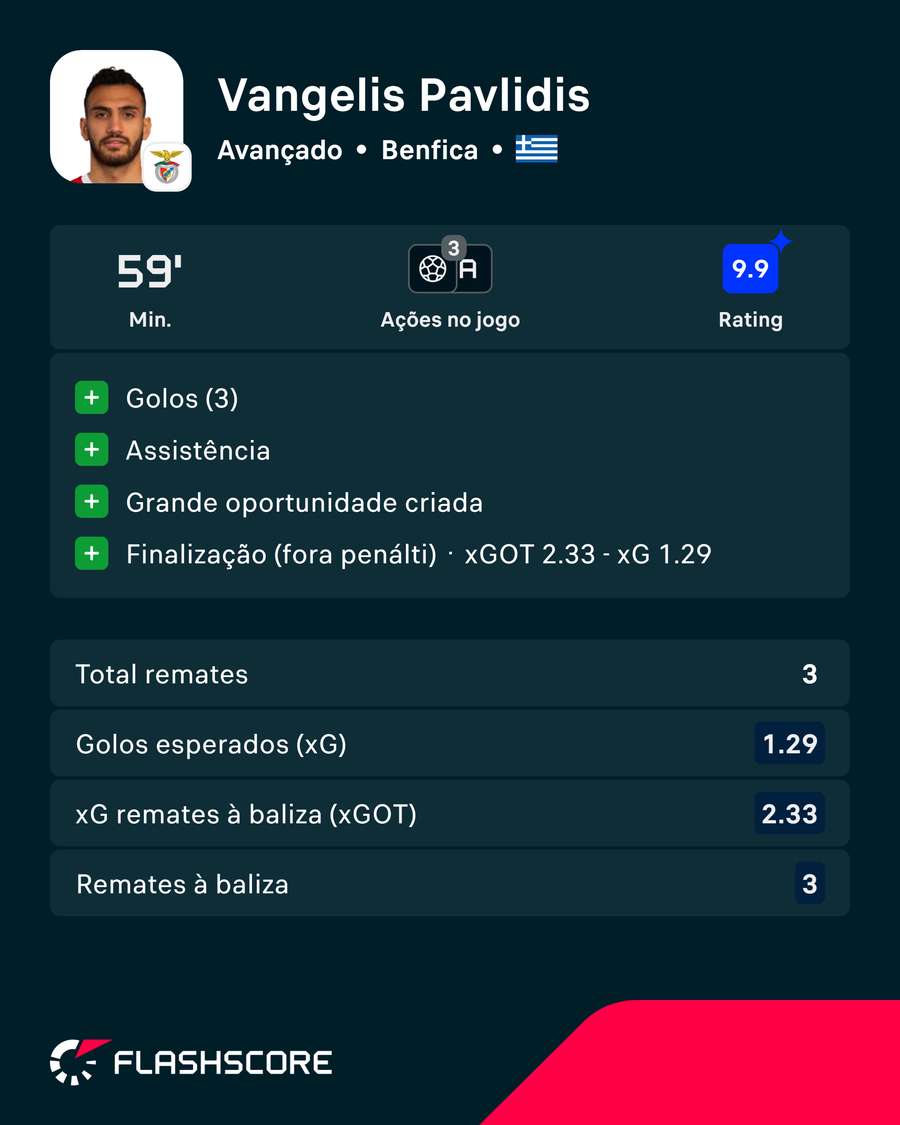Select the Total remates row

point(449,674)
